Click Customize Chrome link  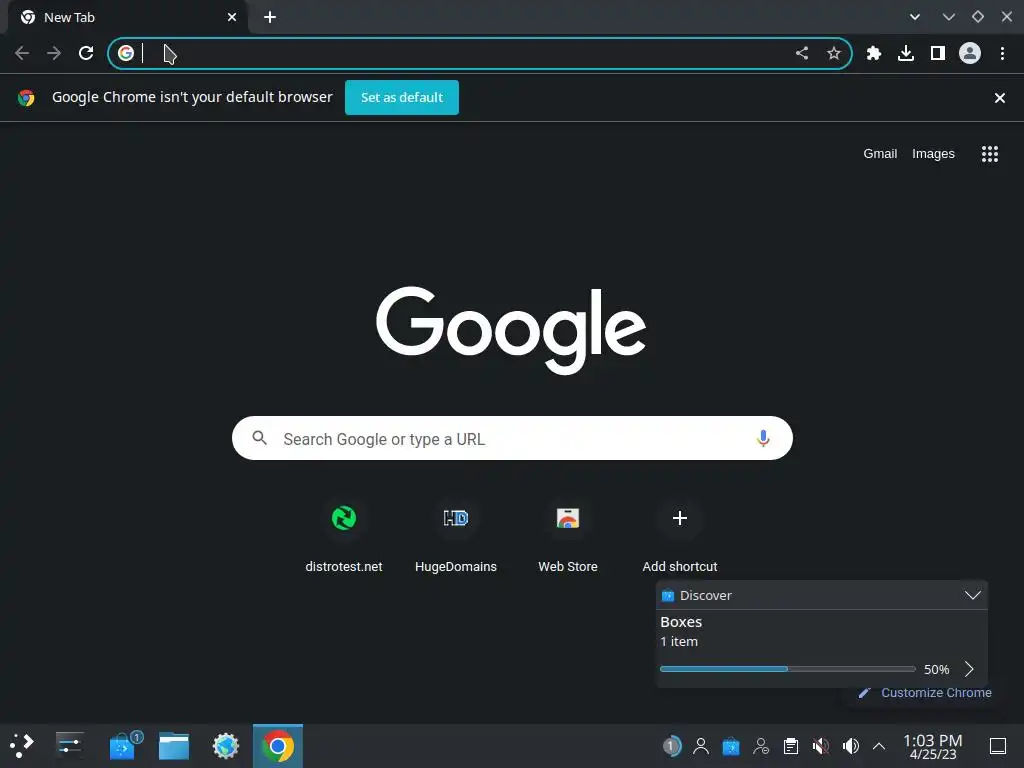pyautogui.click(x=925, y=693)
